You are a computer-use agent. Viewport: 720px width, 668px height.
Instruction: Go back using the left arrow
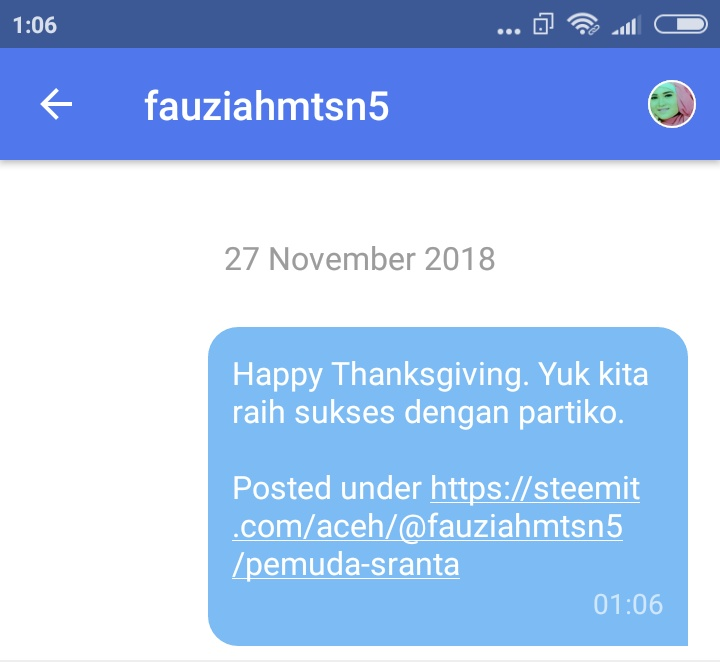[56, 104]
